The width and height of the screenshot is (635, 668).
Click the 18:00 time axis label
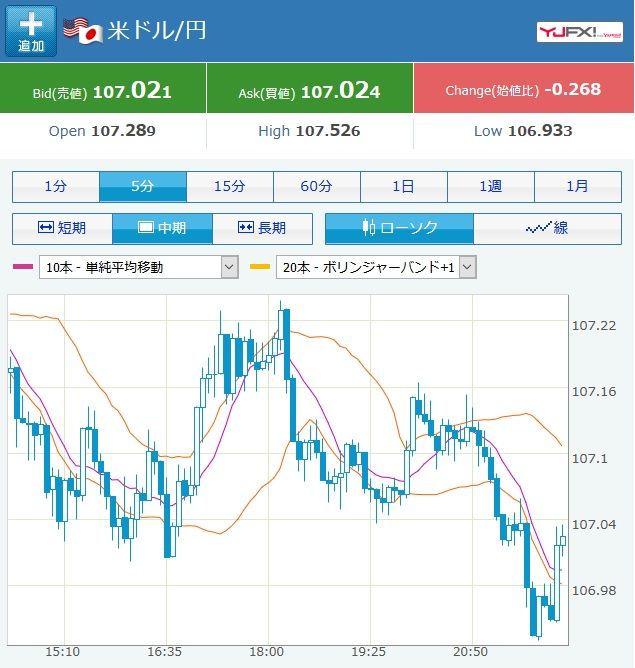(267, 652)
